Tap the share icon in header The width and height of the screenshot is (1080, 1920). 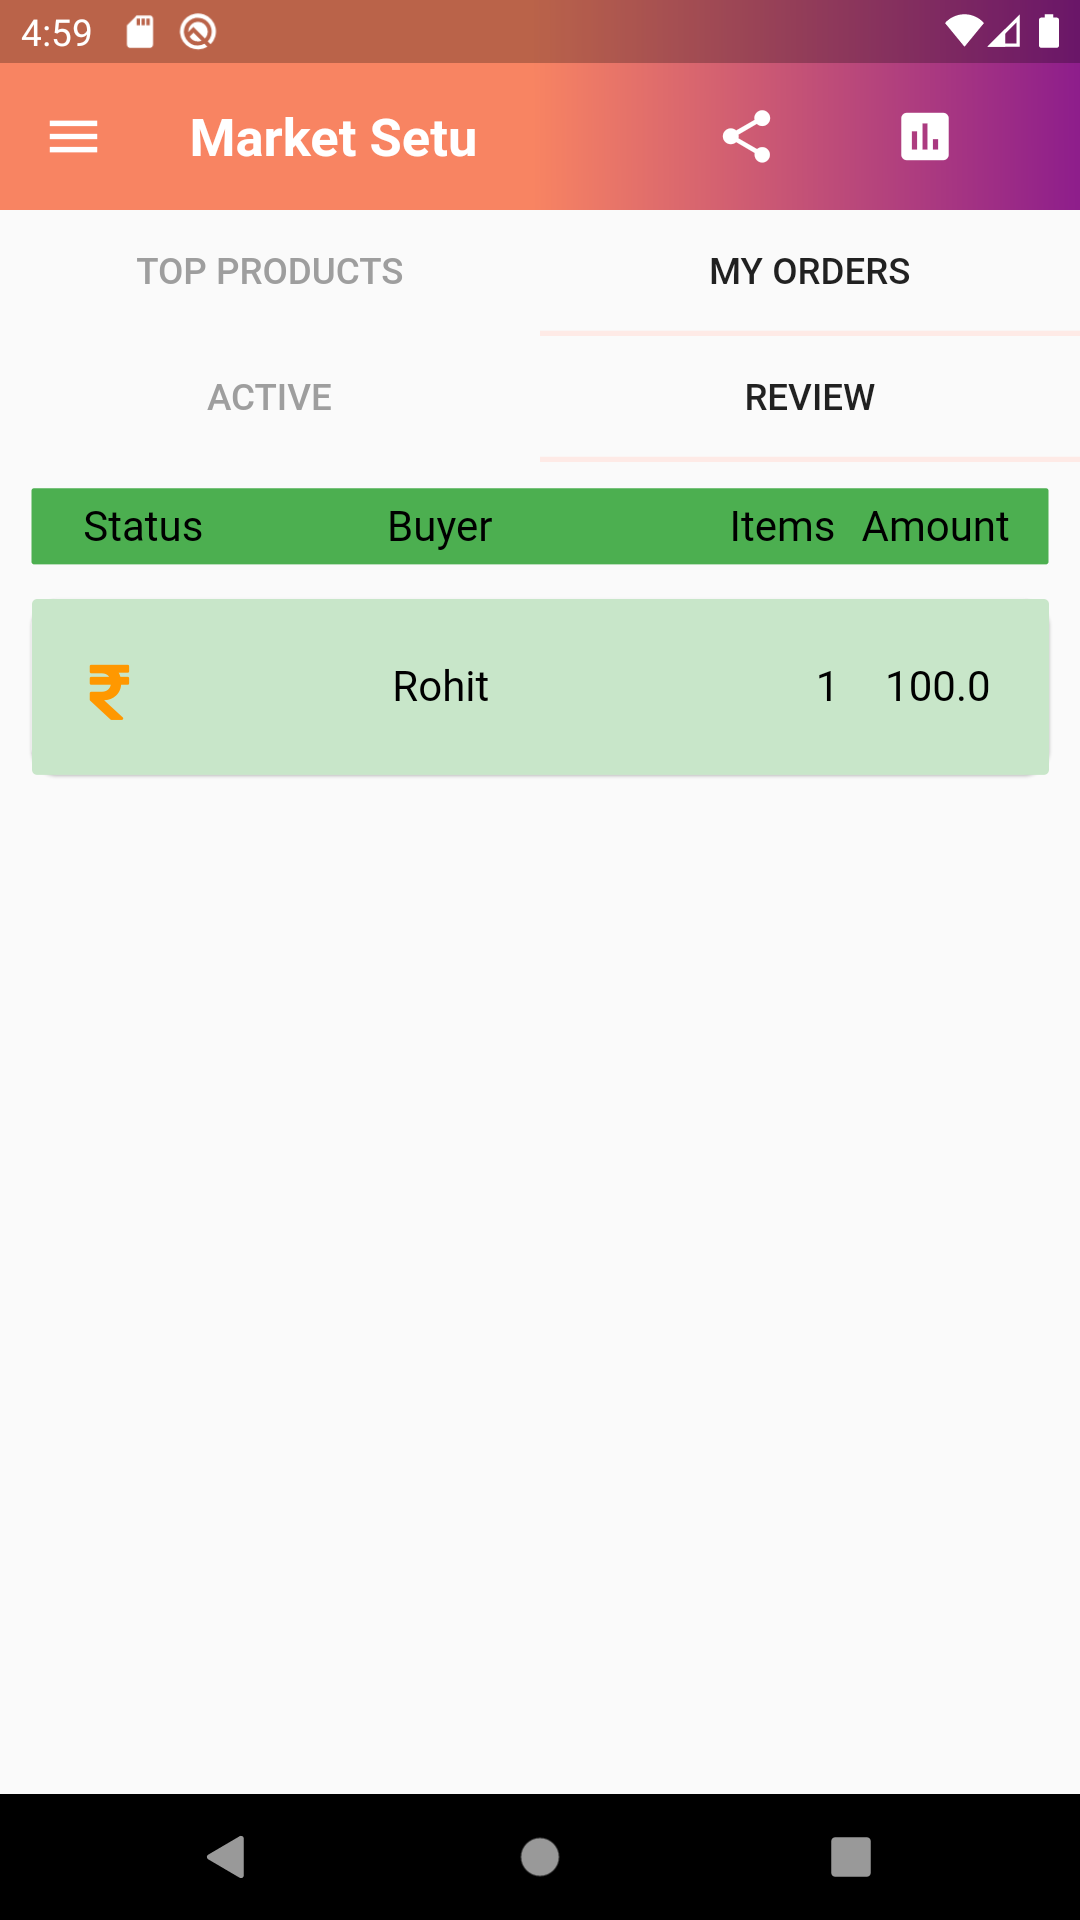click(x=746, y=137)
